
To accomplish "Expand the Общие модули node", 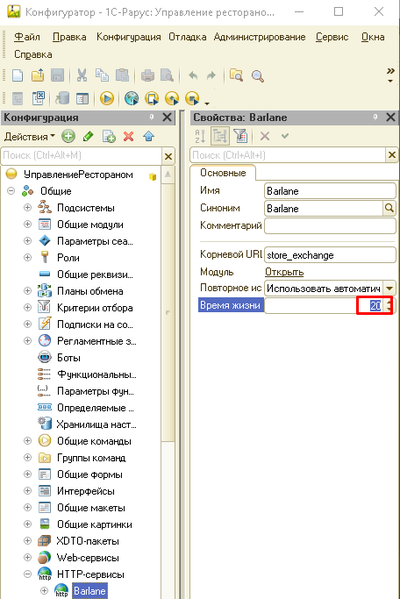I will (x=28, y=224).
